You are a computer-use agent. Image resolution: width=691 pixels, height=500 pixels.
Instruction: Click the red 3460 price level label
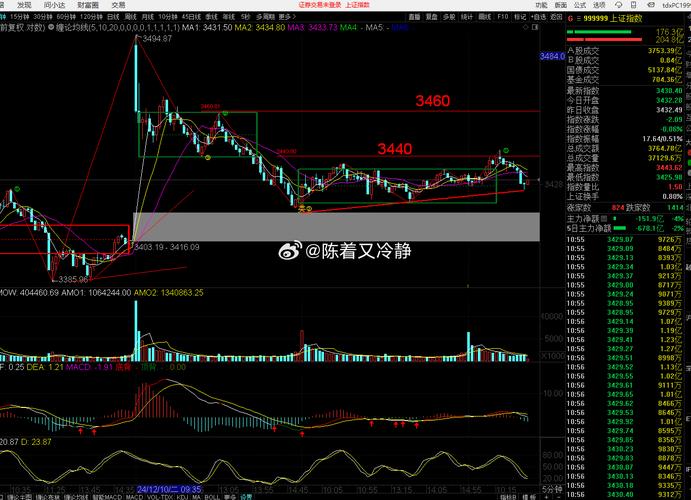433,101
